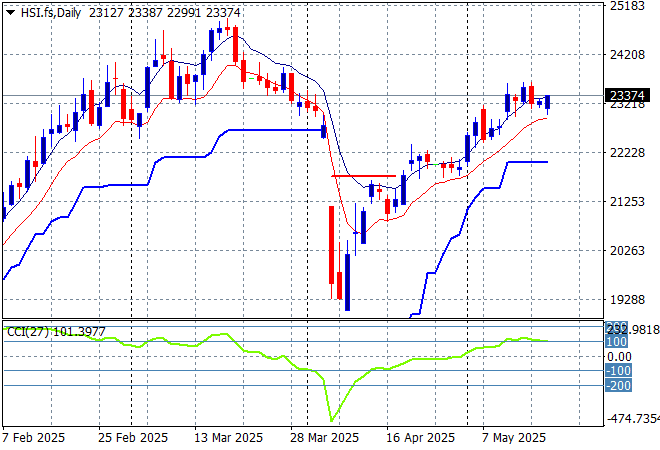Viewport: 660px width, 450px height.
Task: Click the CCI trough of the green line
Action: click(332, 420)
